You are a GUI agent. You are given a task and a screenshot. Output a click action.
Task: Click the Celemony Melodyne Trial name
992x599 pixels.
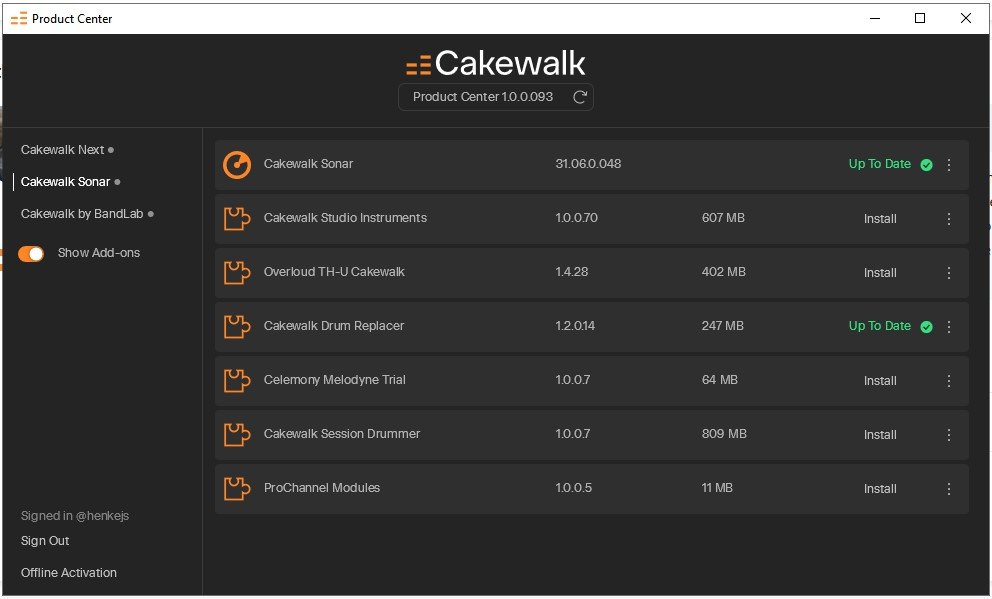coord(335,380)
